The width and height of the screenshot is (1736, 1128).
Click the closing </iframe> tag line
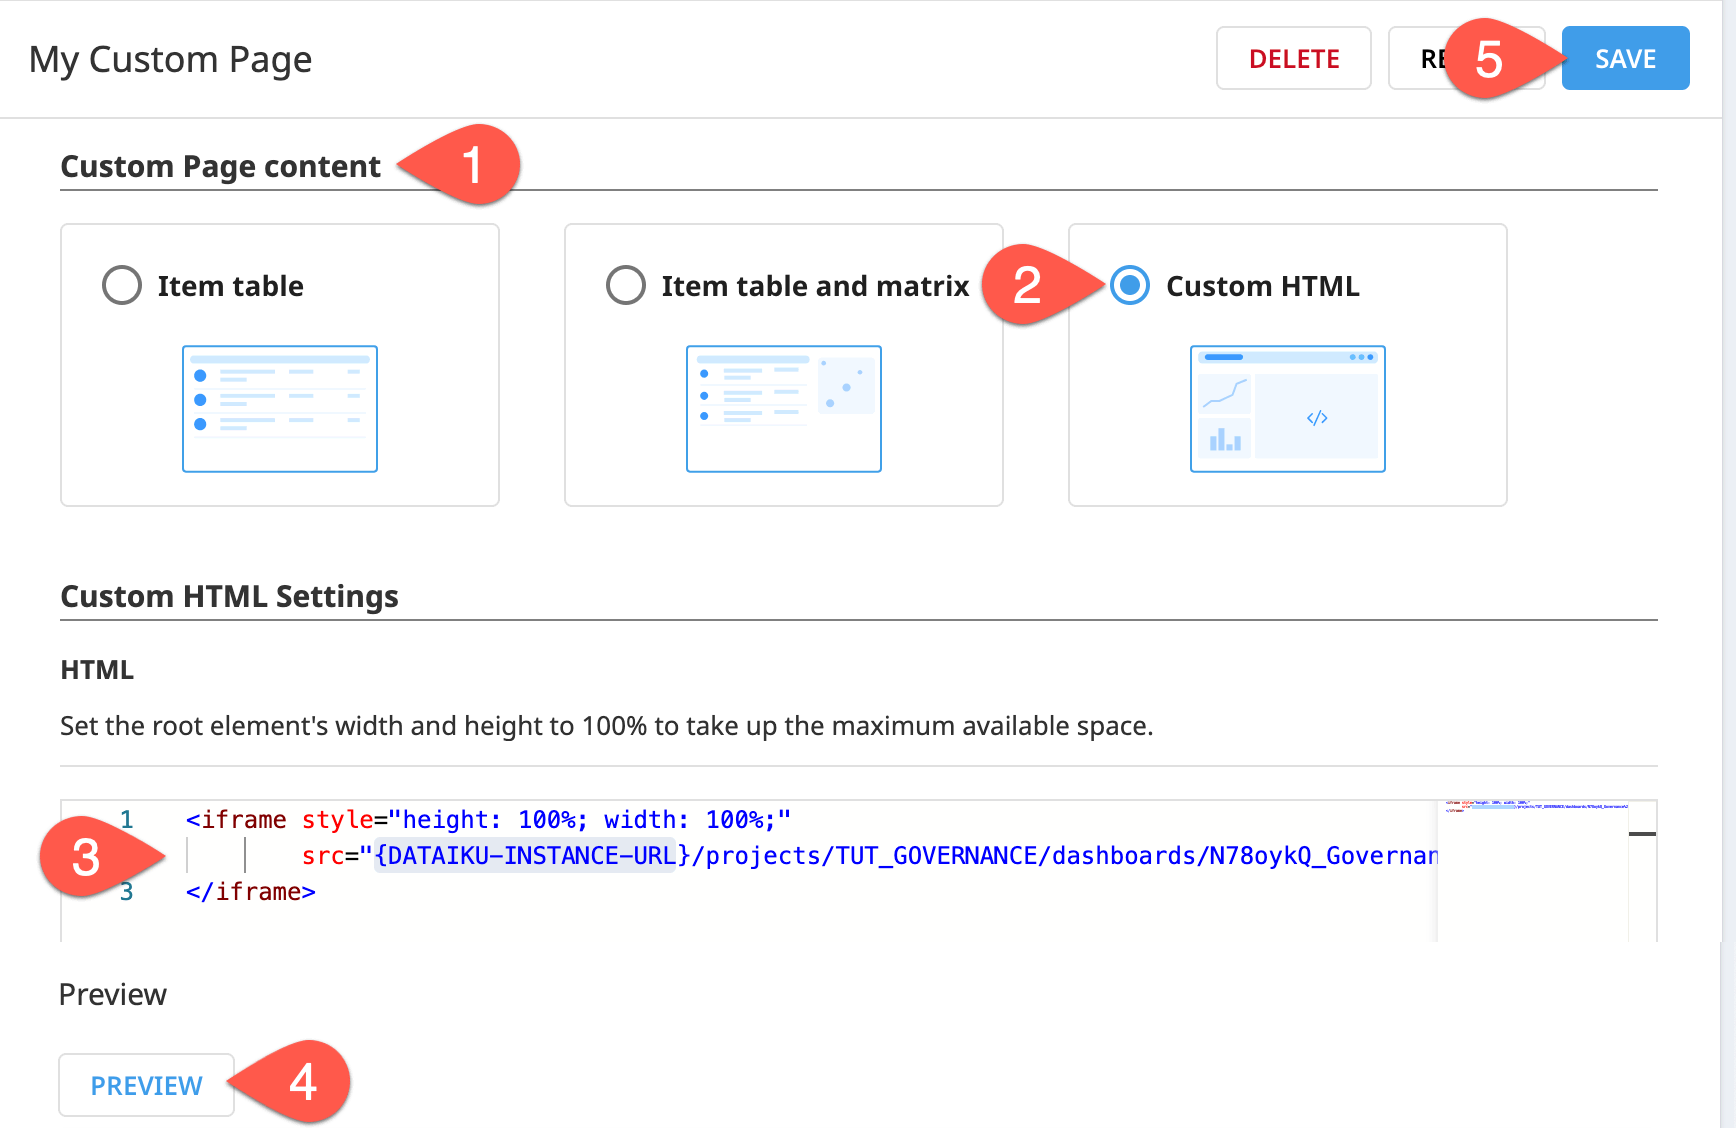point(251,892)
